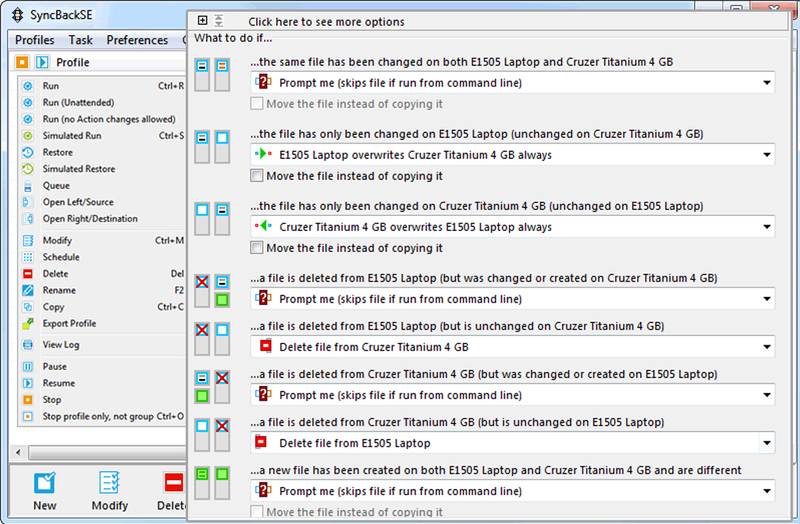Viewport: 800px width, 524px height.
Task: Click the horizontal scrollbar track in profile list
Action: click(x=107, y=452)
